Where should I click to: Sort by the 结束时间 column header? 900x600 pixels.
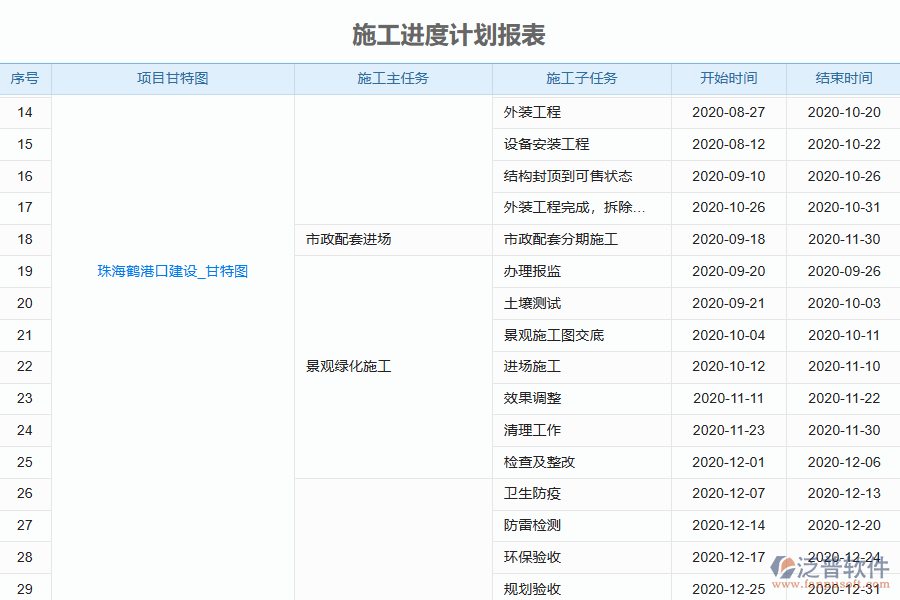(843, 79)
